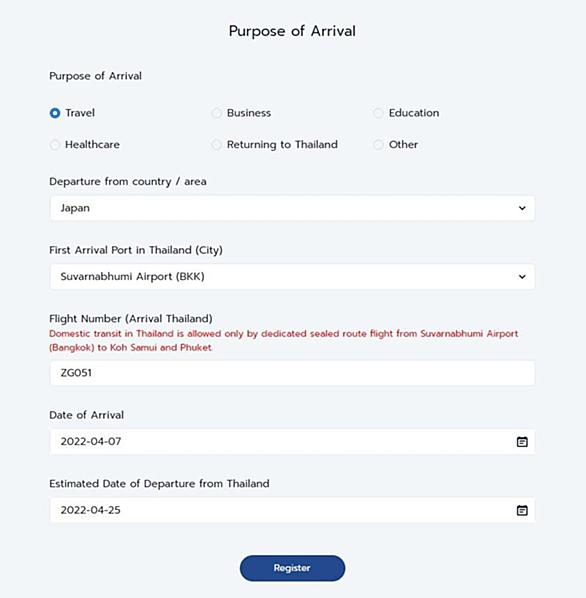Click the red domestic transit warning text
Image resolution: width=586 pixels, height=598 pixels.
(284, 341)
